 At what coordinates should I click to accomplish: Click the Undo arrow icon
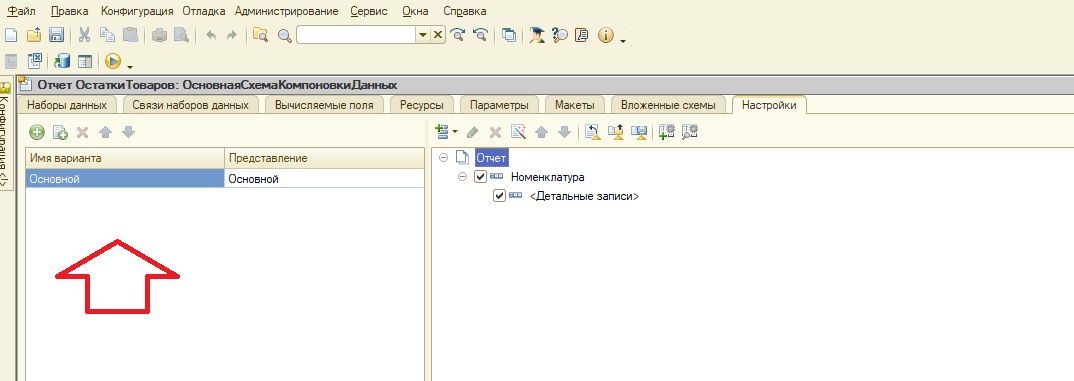click(x=211, y=36)
